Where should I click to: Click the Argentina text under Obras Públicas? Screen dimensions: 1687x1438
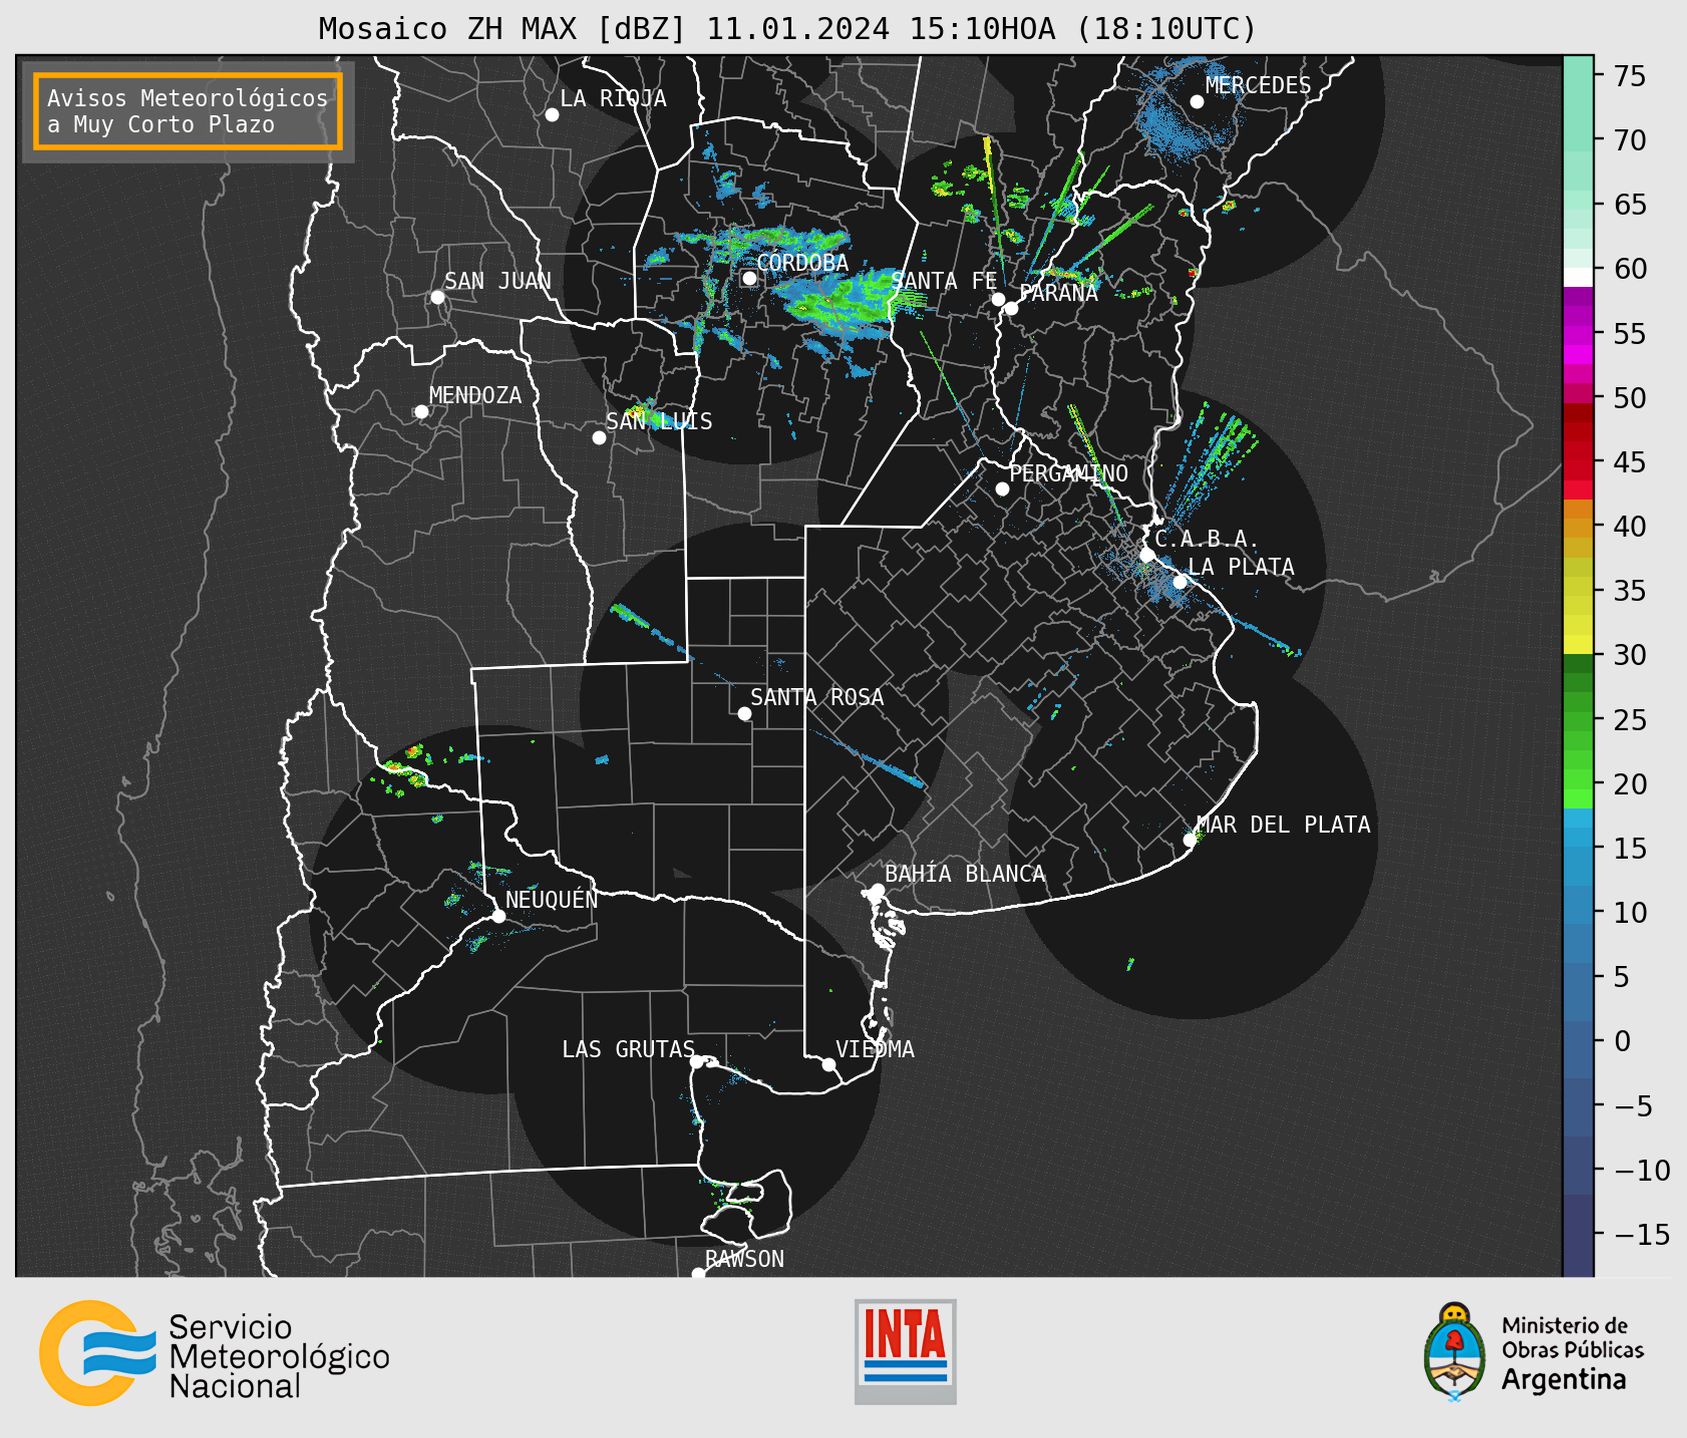[1564, 1380]
